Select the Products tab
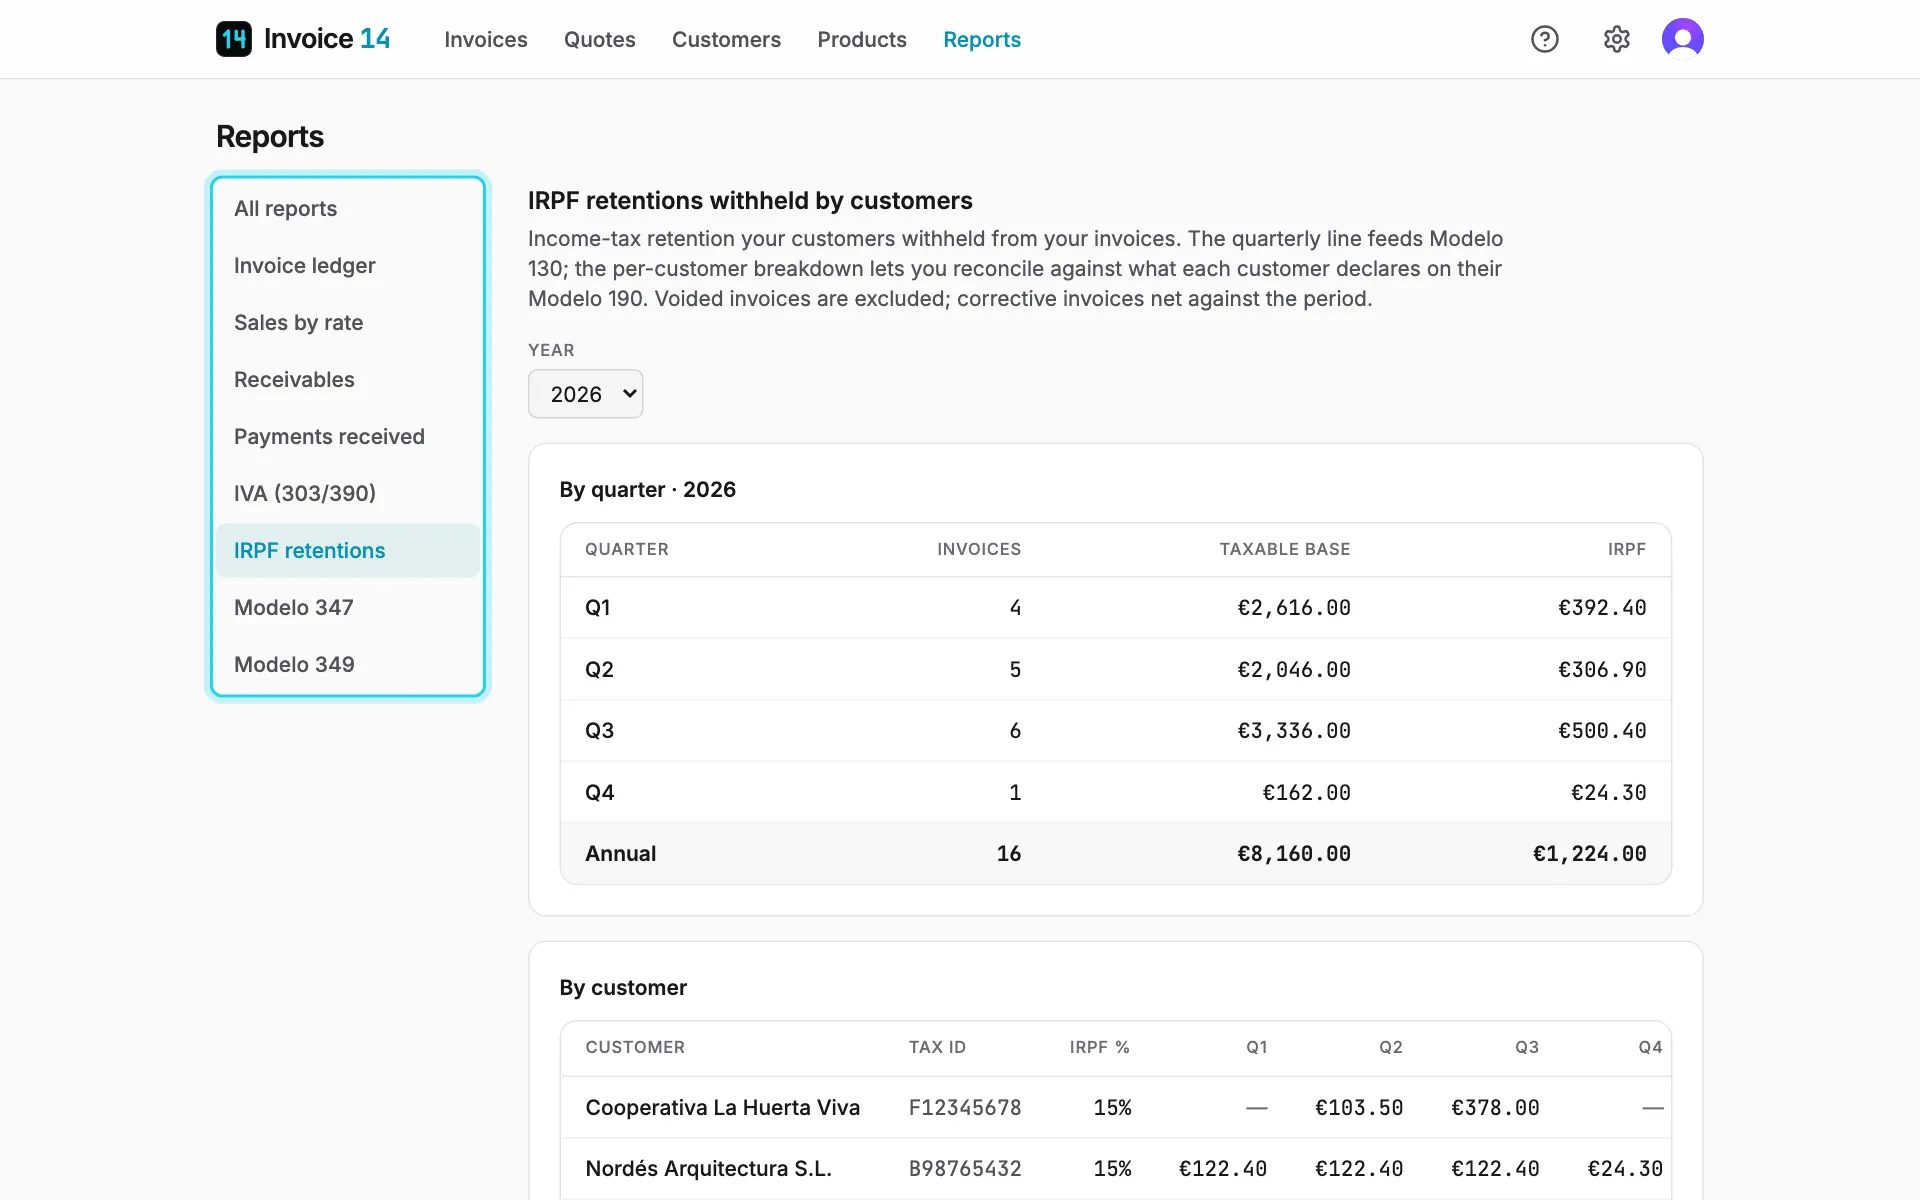The width and height of the screenshot is (1920, 1200). pyautogui.click(x=862, y=39)
